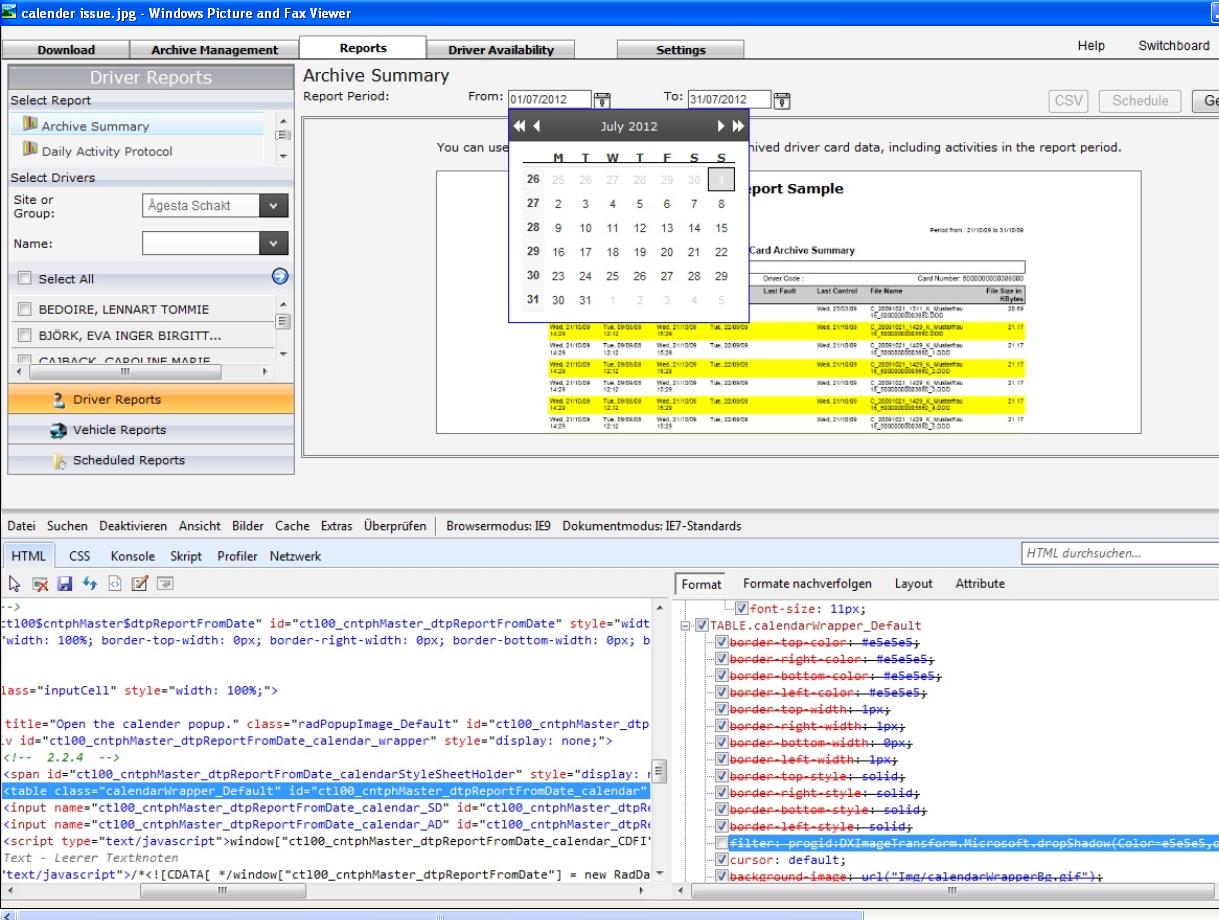The width and height of the screenshot is (1219, 920).
Task: Tick the BEDOIRE, LENNART TOMMIE checkbox
Action: [x=26, y=309]
